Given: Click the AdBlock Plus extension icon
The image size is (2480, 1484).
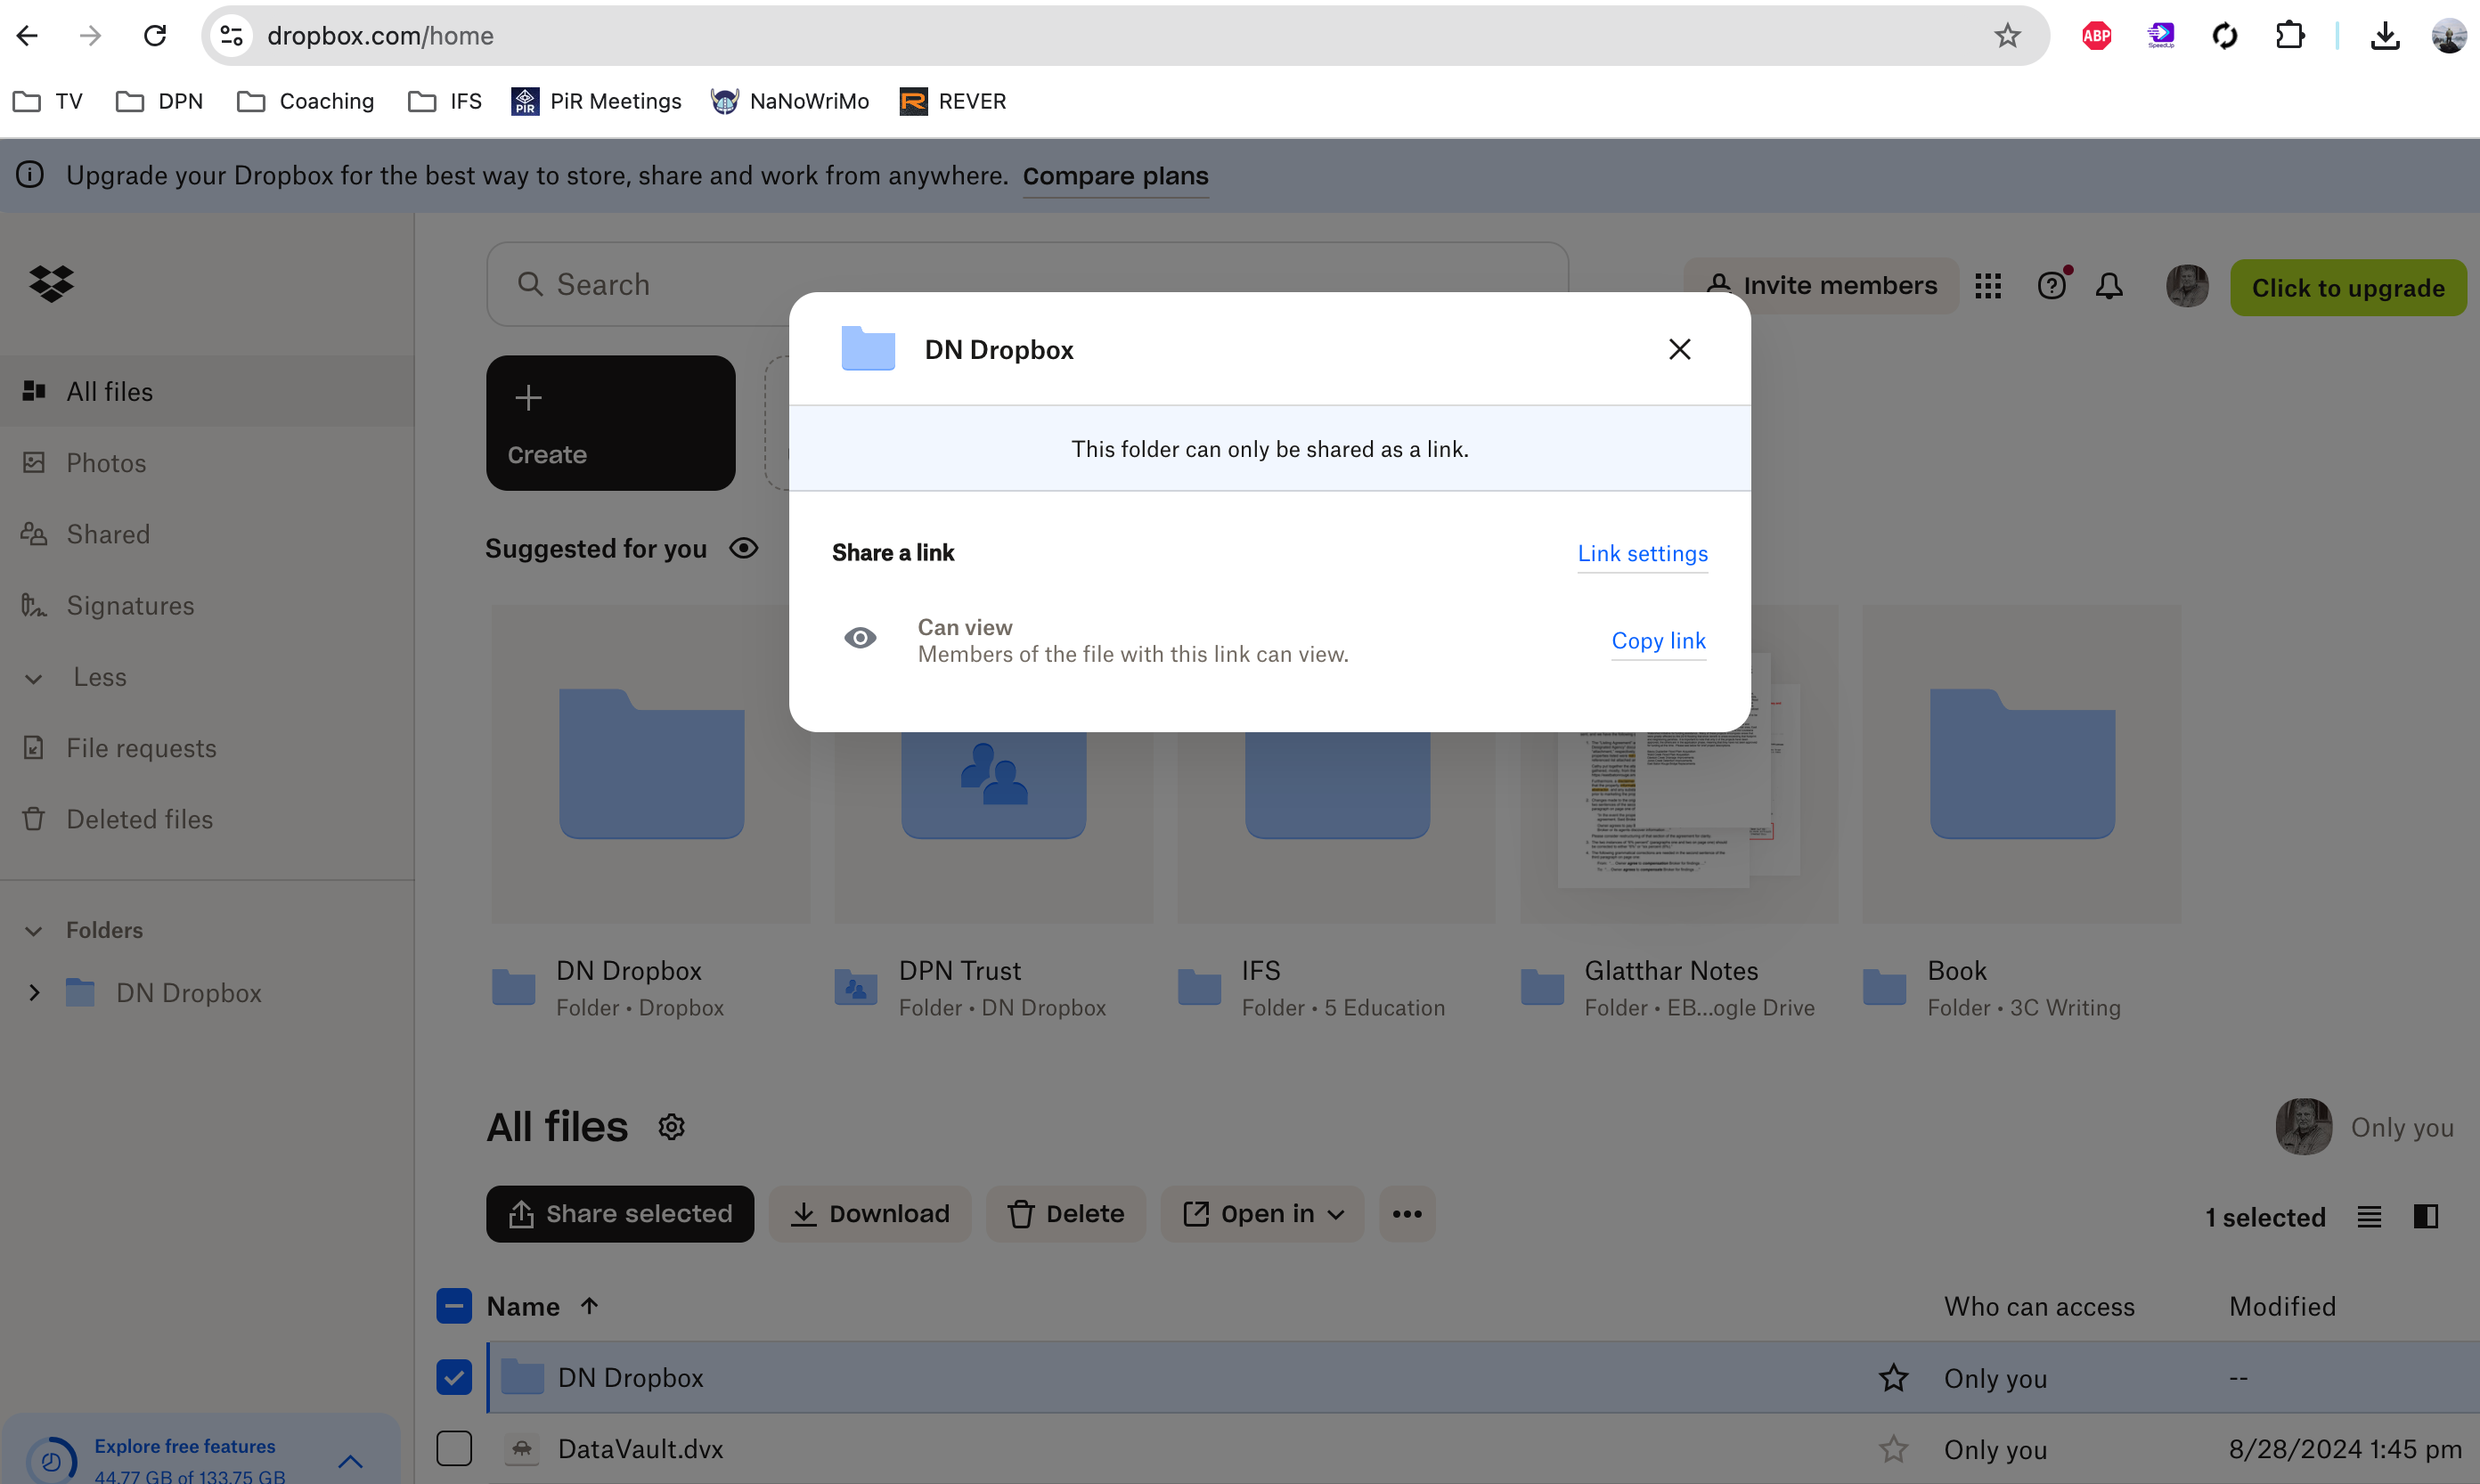Looking at the screenshot, I should pos(2096,36).
